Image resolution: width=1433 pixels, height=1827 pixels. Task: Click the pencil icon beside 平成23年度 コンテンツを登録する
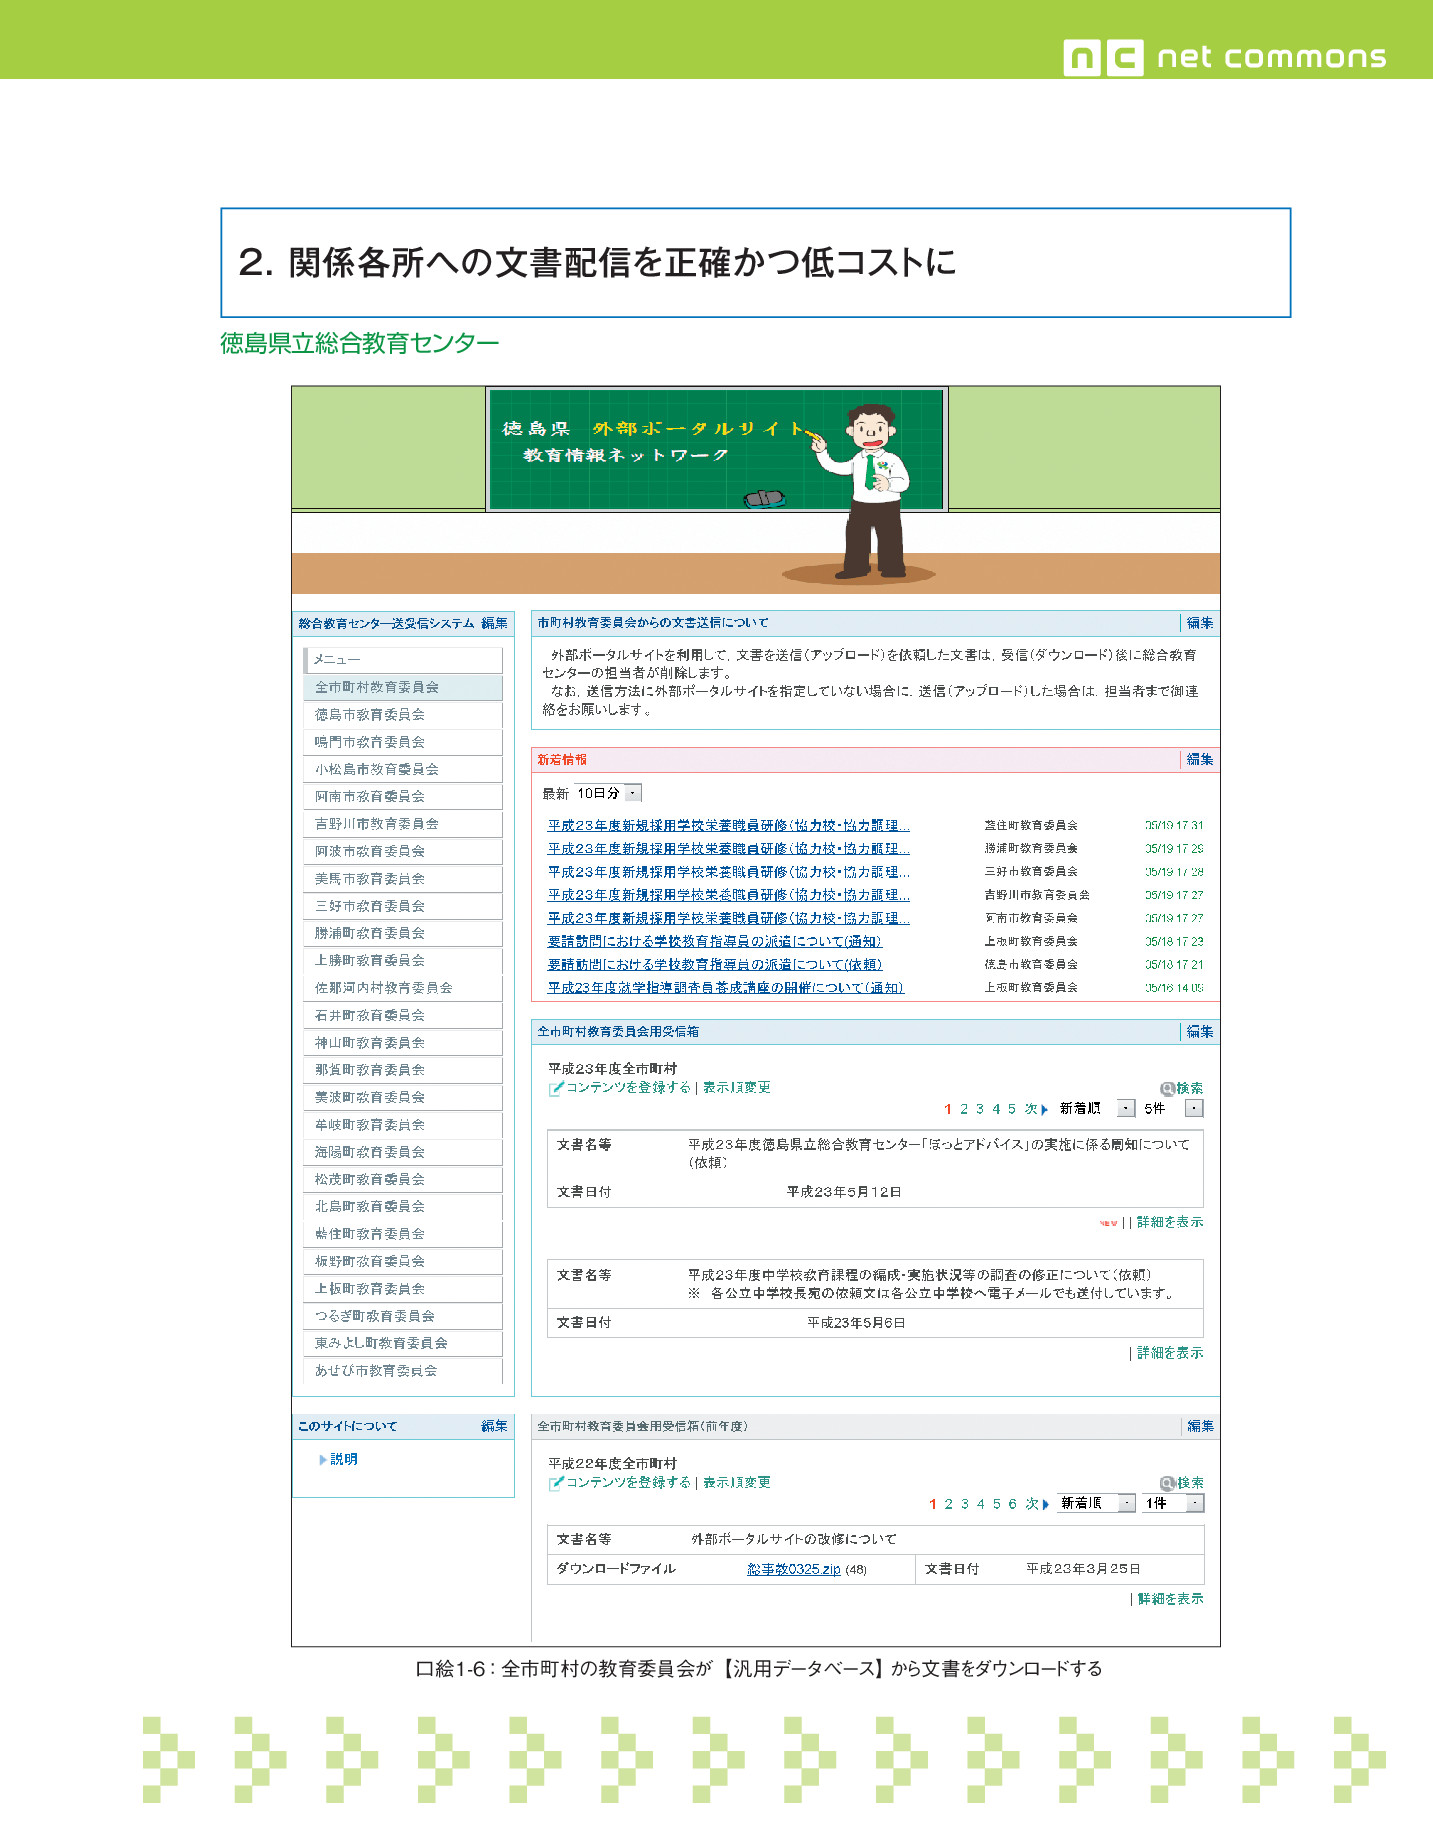click(556, 1088)
